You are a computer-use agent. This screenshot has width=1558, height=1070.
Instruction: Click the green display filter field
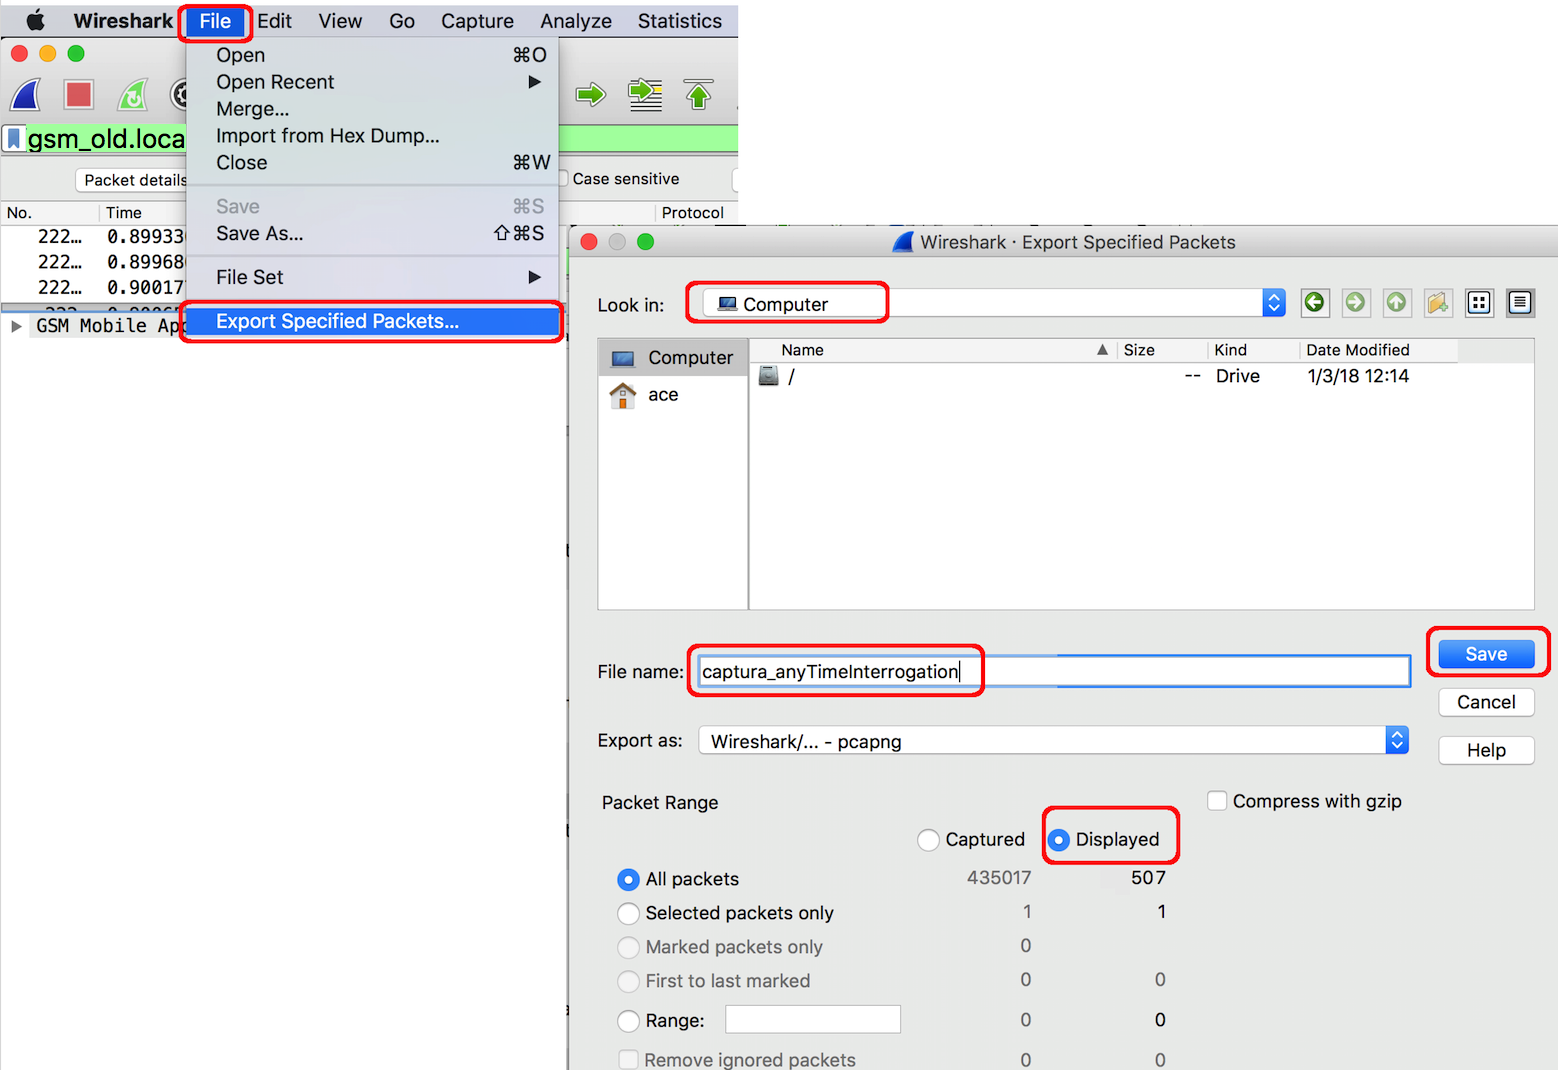(380, 138)
